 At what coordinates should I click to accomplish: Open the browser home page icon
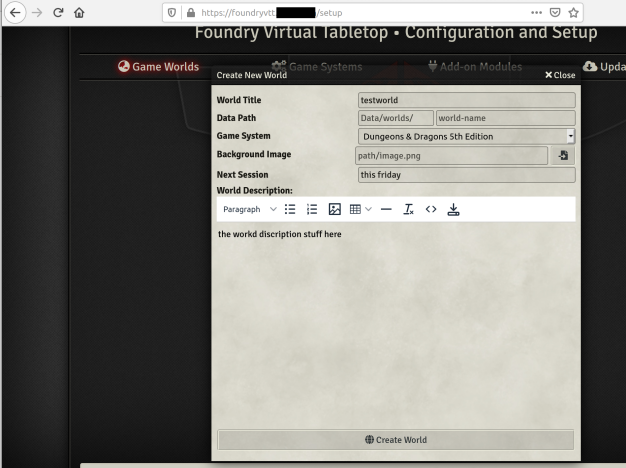coord(79,13)
